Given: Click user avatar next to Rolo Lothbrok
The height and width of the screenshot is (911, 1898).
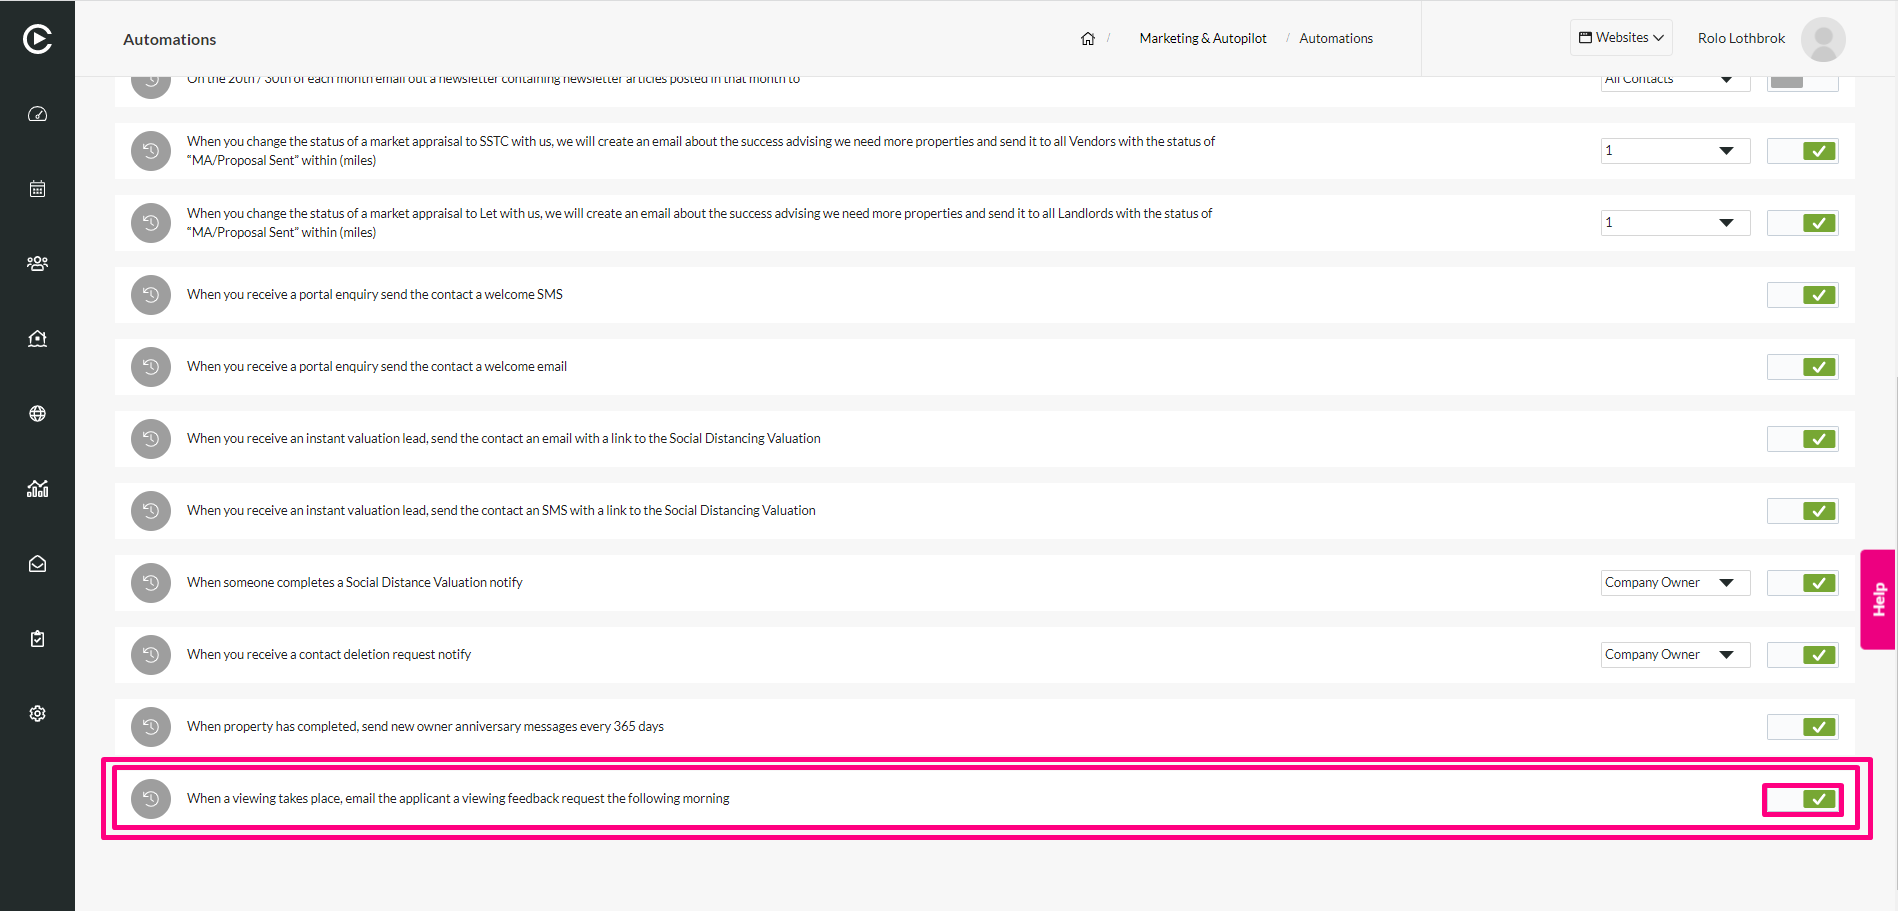Looking at the screenshot, I should pyautogui.click(x=1823, y=39).
